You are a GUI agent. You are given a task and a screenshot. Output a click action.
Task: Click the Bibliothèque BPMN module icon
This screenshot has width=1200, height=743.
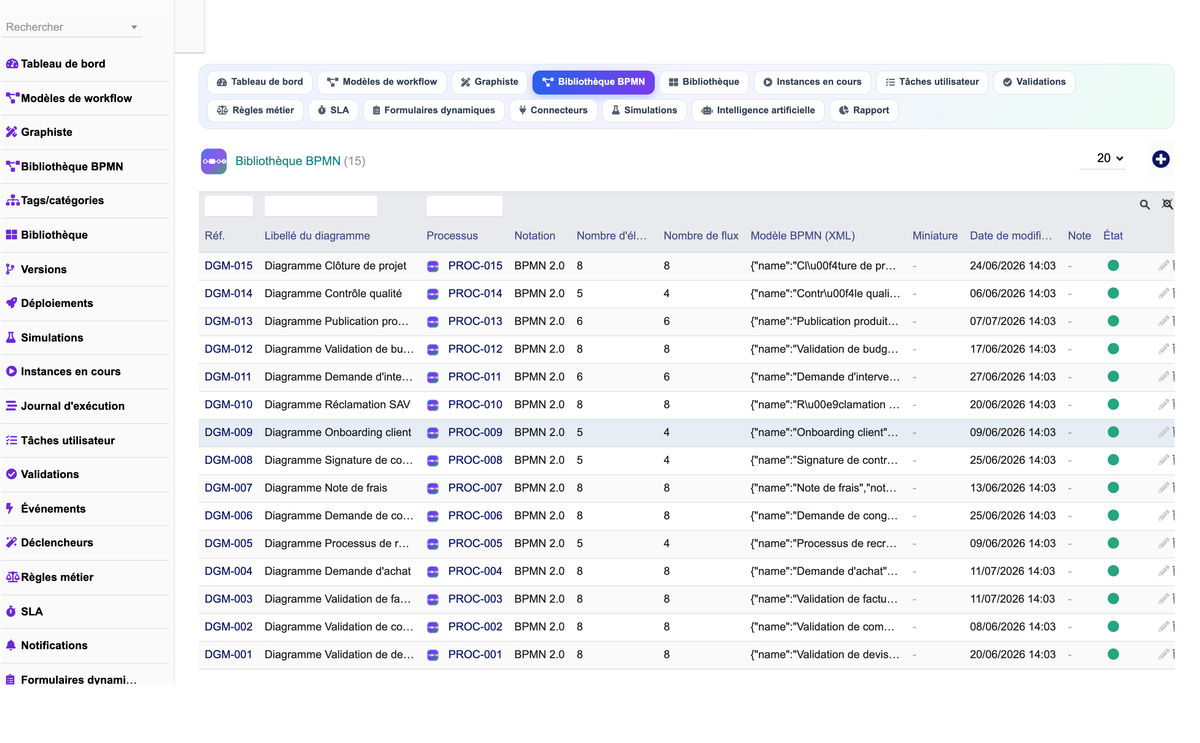pos(214,161)
